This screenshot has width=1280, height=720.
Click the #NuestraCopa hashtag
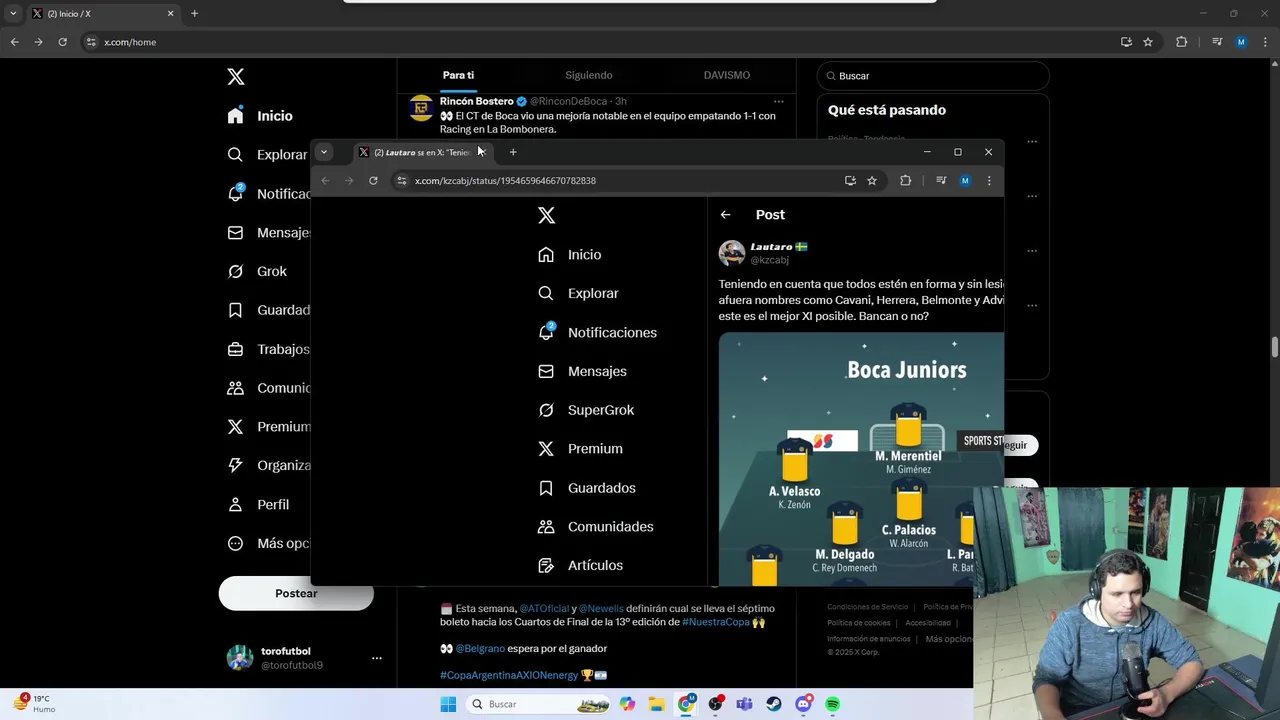(x=716, y=622)
